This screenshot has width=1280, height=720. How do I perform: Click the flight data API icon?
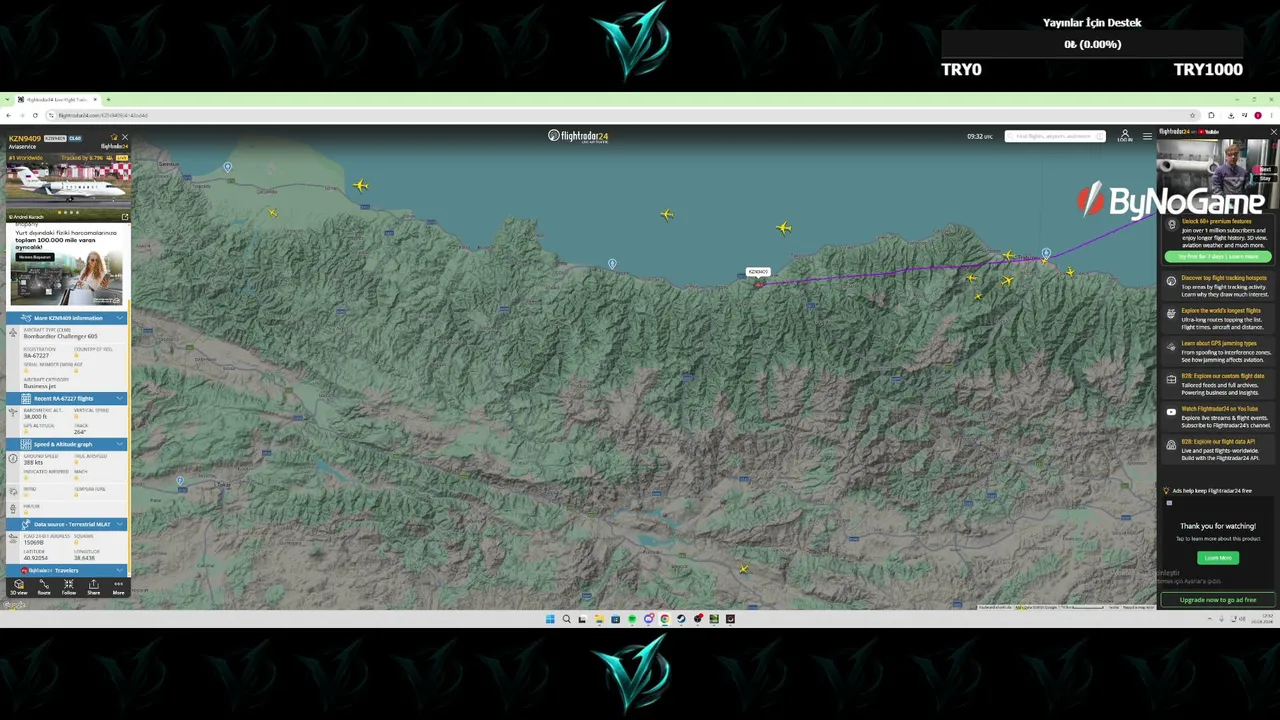[x=1171, y=445]
